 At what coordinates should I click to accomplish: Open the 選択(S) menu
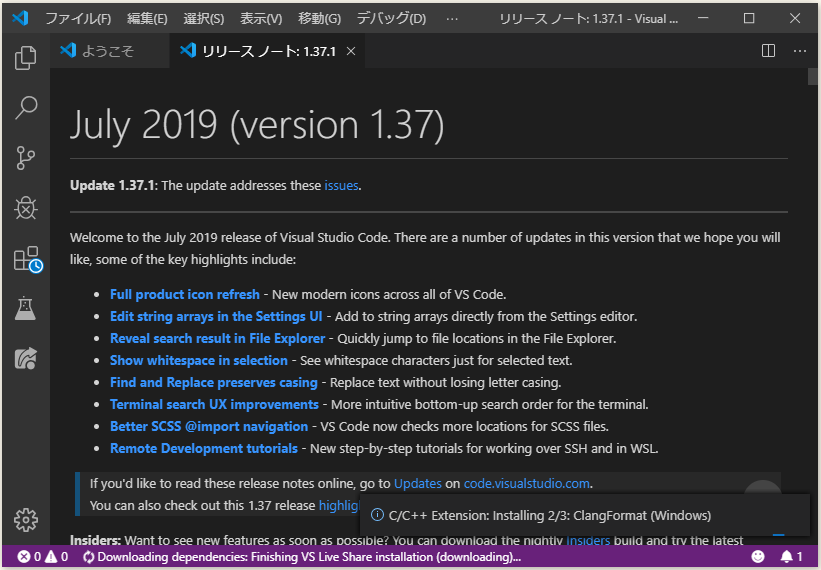pos(204,19)
